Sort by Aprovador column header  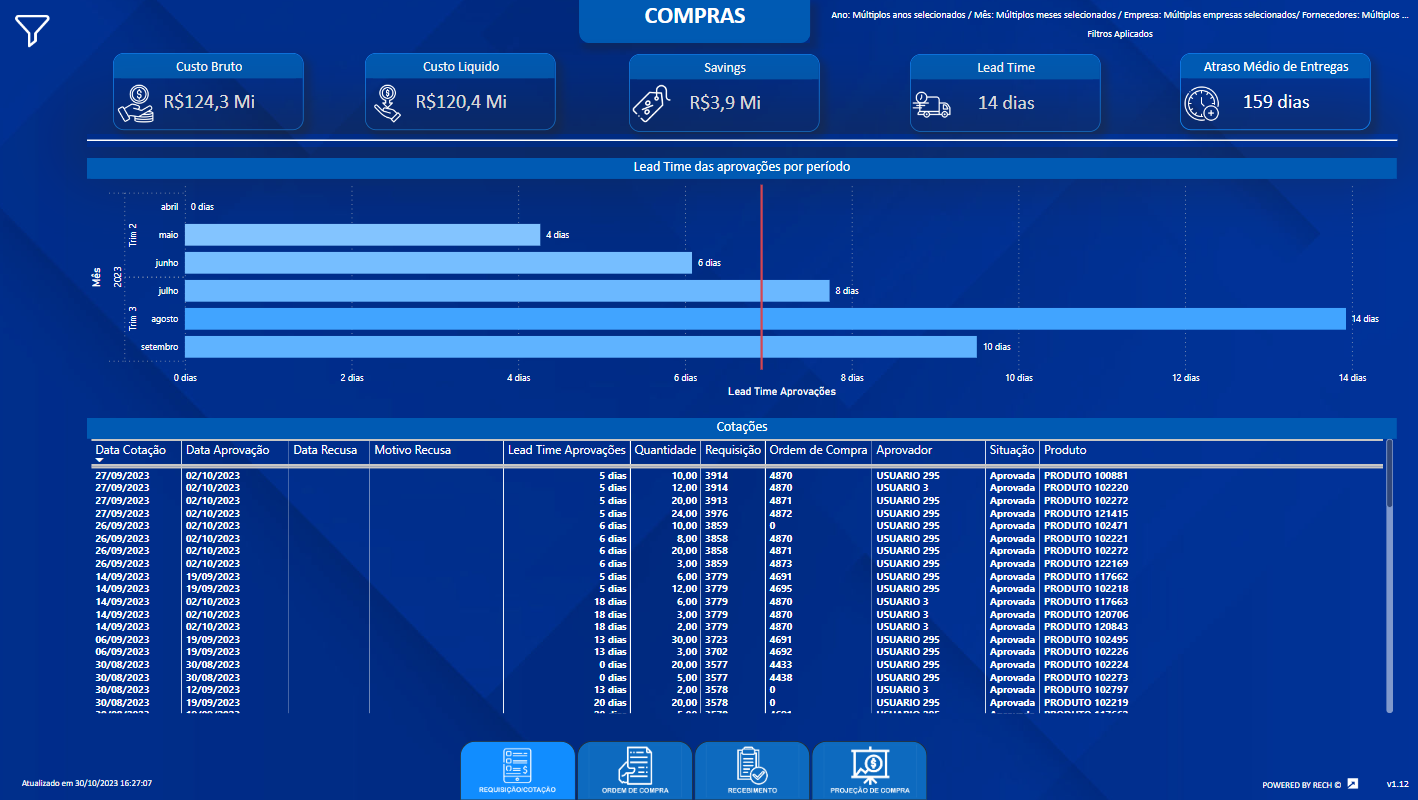(x=904, y=450)
